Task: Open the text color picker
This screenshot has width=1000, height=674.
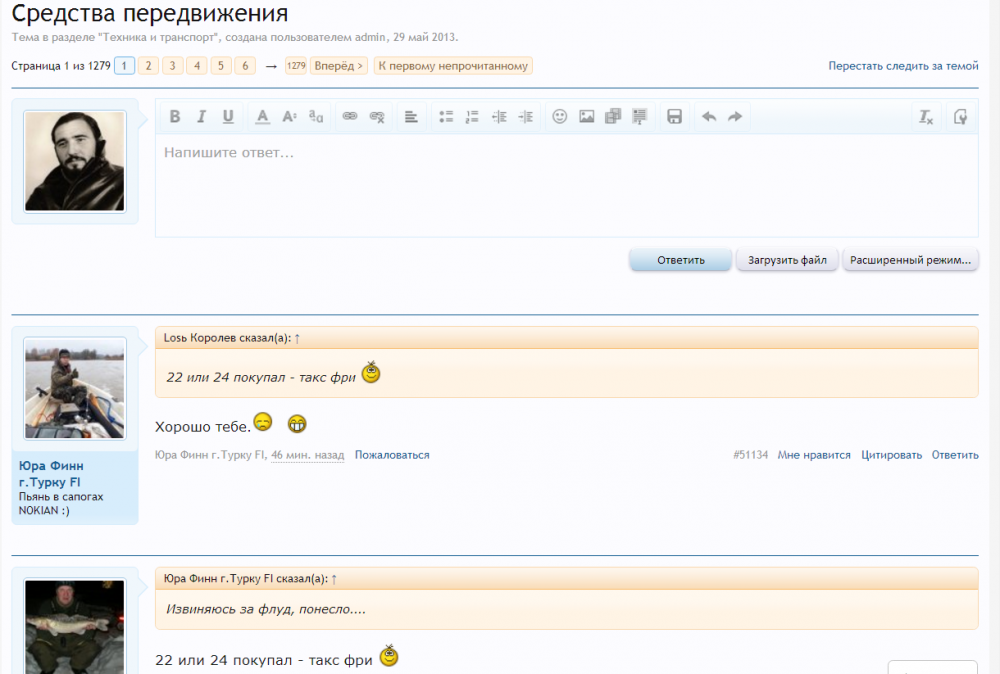Action: pos(262,117)
